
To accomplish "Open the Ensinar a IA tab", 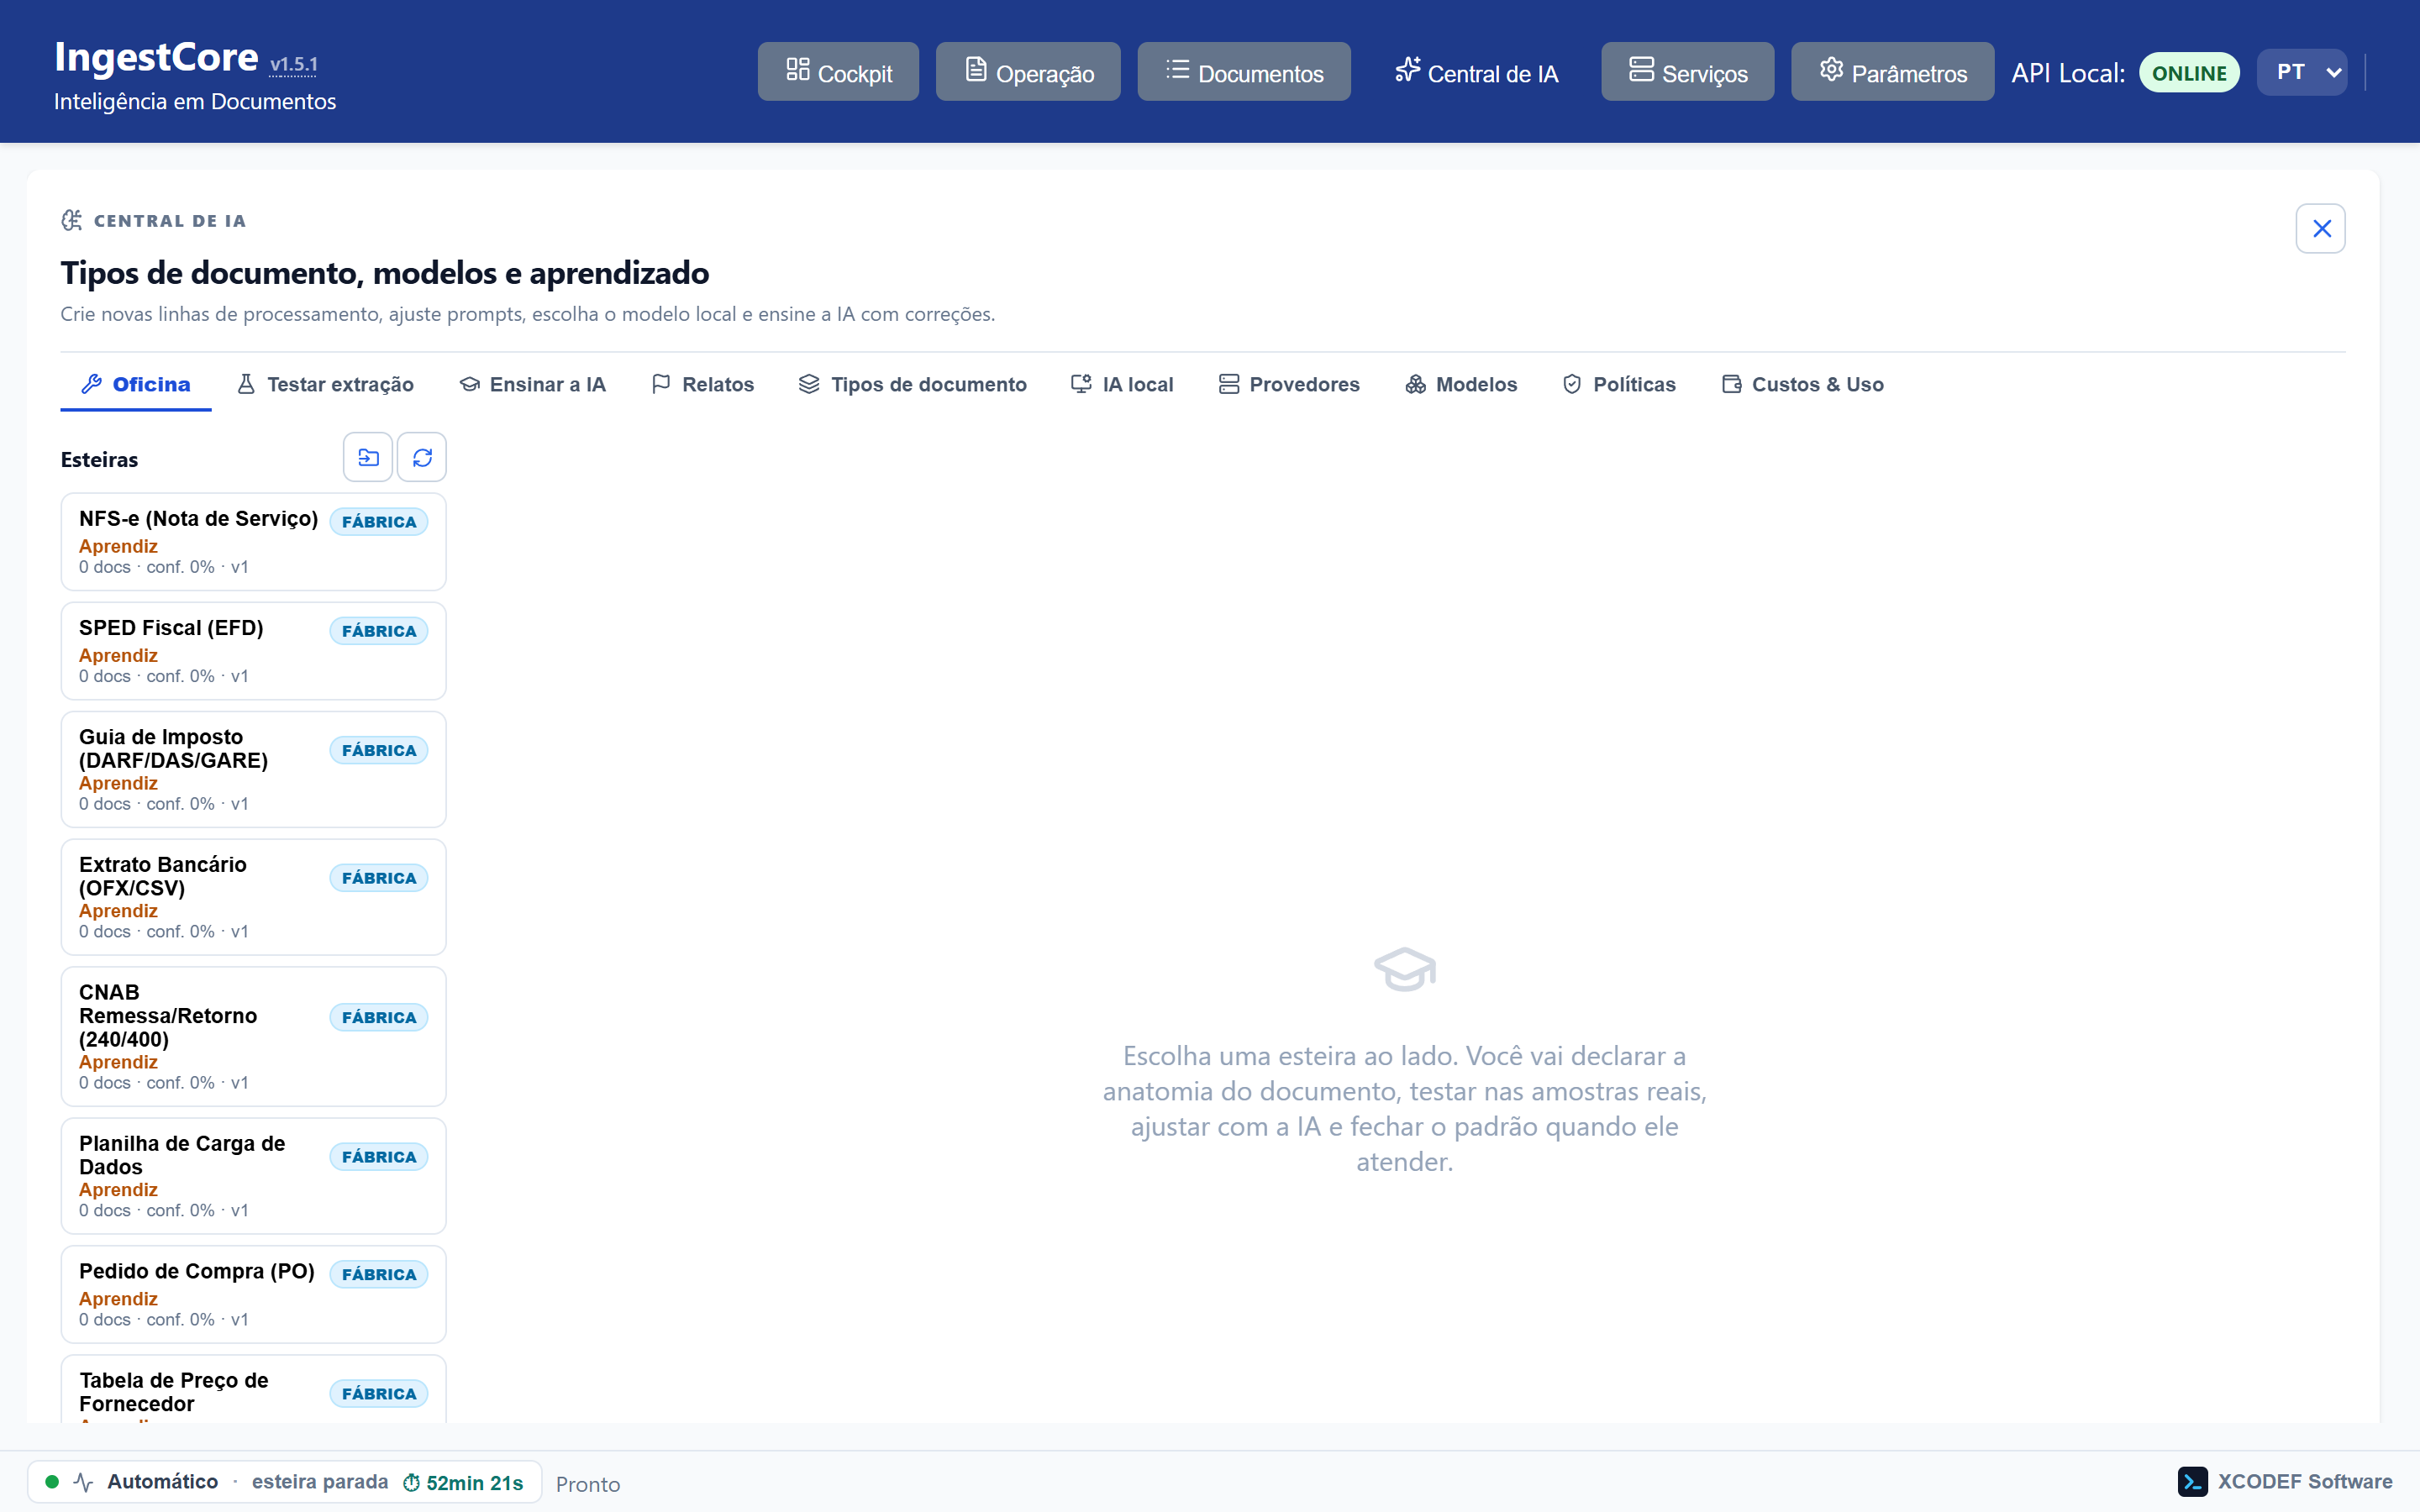I will click(532, 385).
